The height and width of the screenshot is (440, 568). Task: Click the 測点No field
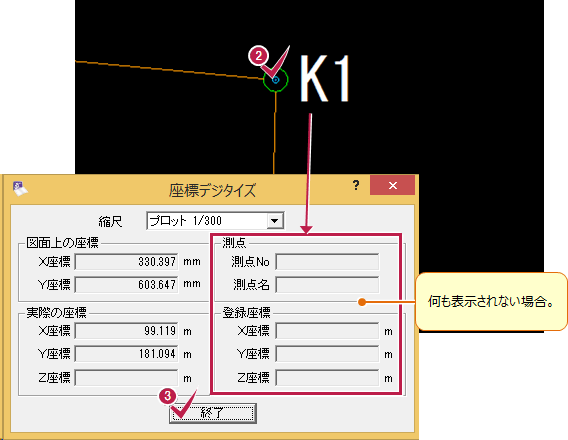(327, 261)
